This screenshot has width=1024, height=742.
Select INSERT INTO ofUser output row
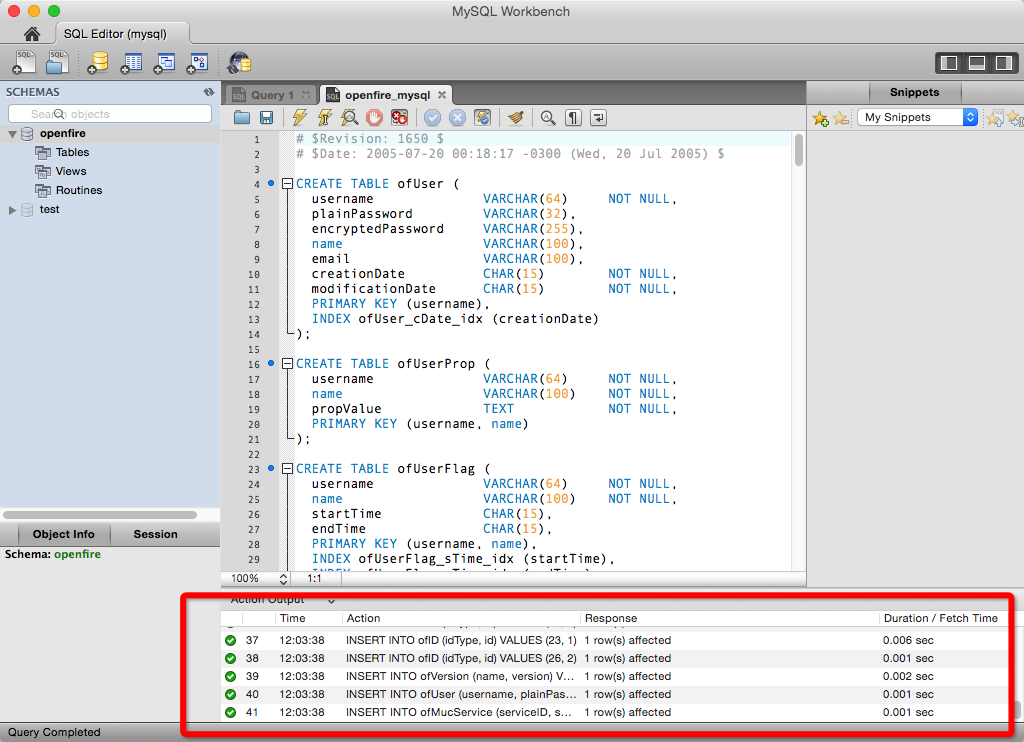(x=614, y=694)
